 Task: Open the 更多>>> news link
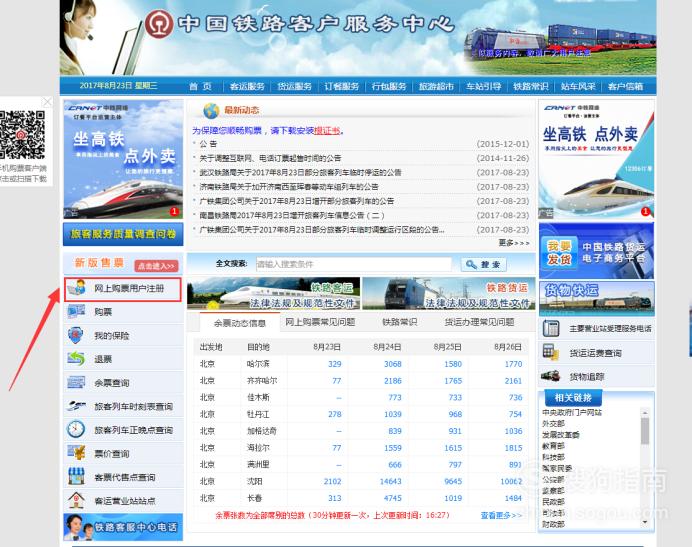tap(514, 243)
